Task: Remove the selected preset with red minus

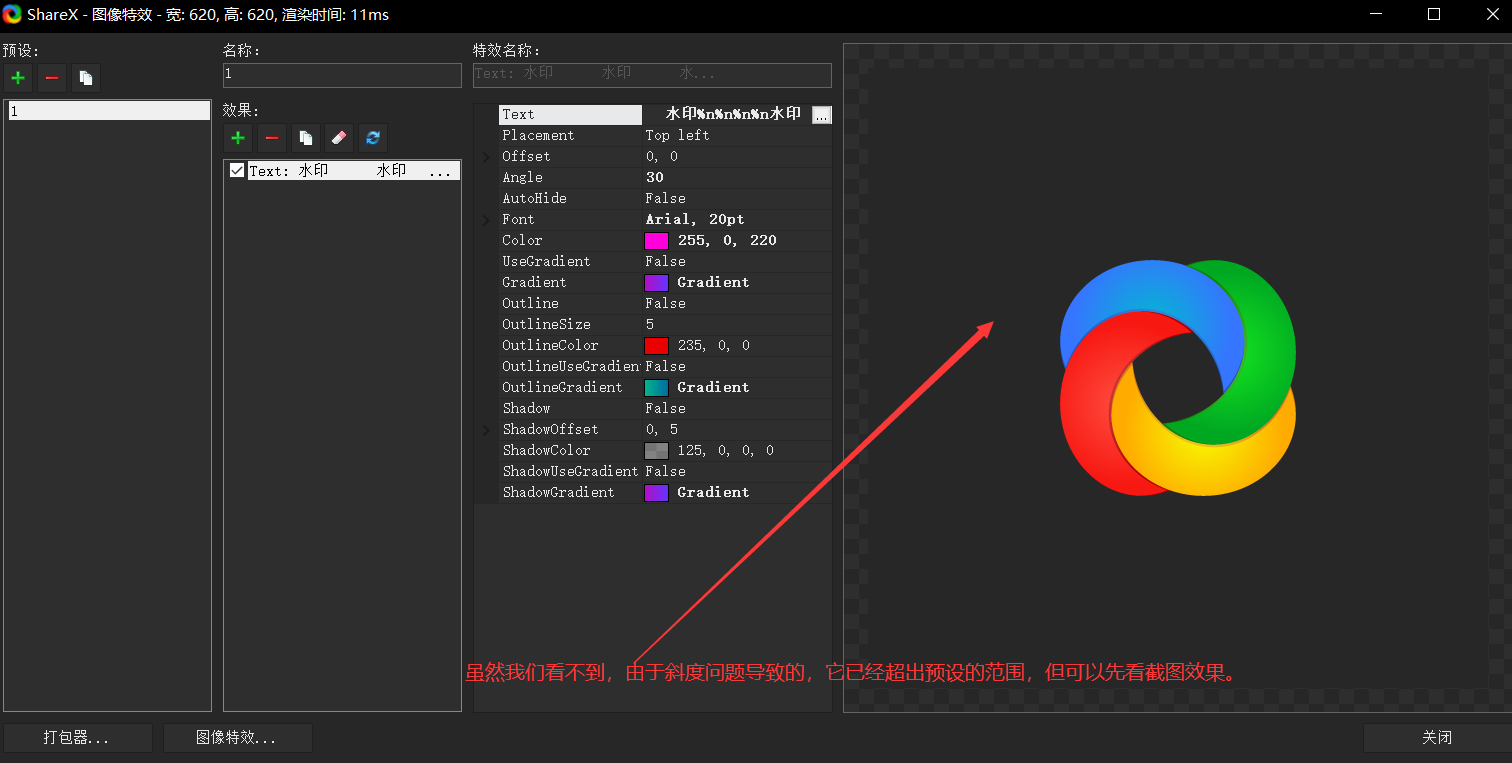Action: 51,78
